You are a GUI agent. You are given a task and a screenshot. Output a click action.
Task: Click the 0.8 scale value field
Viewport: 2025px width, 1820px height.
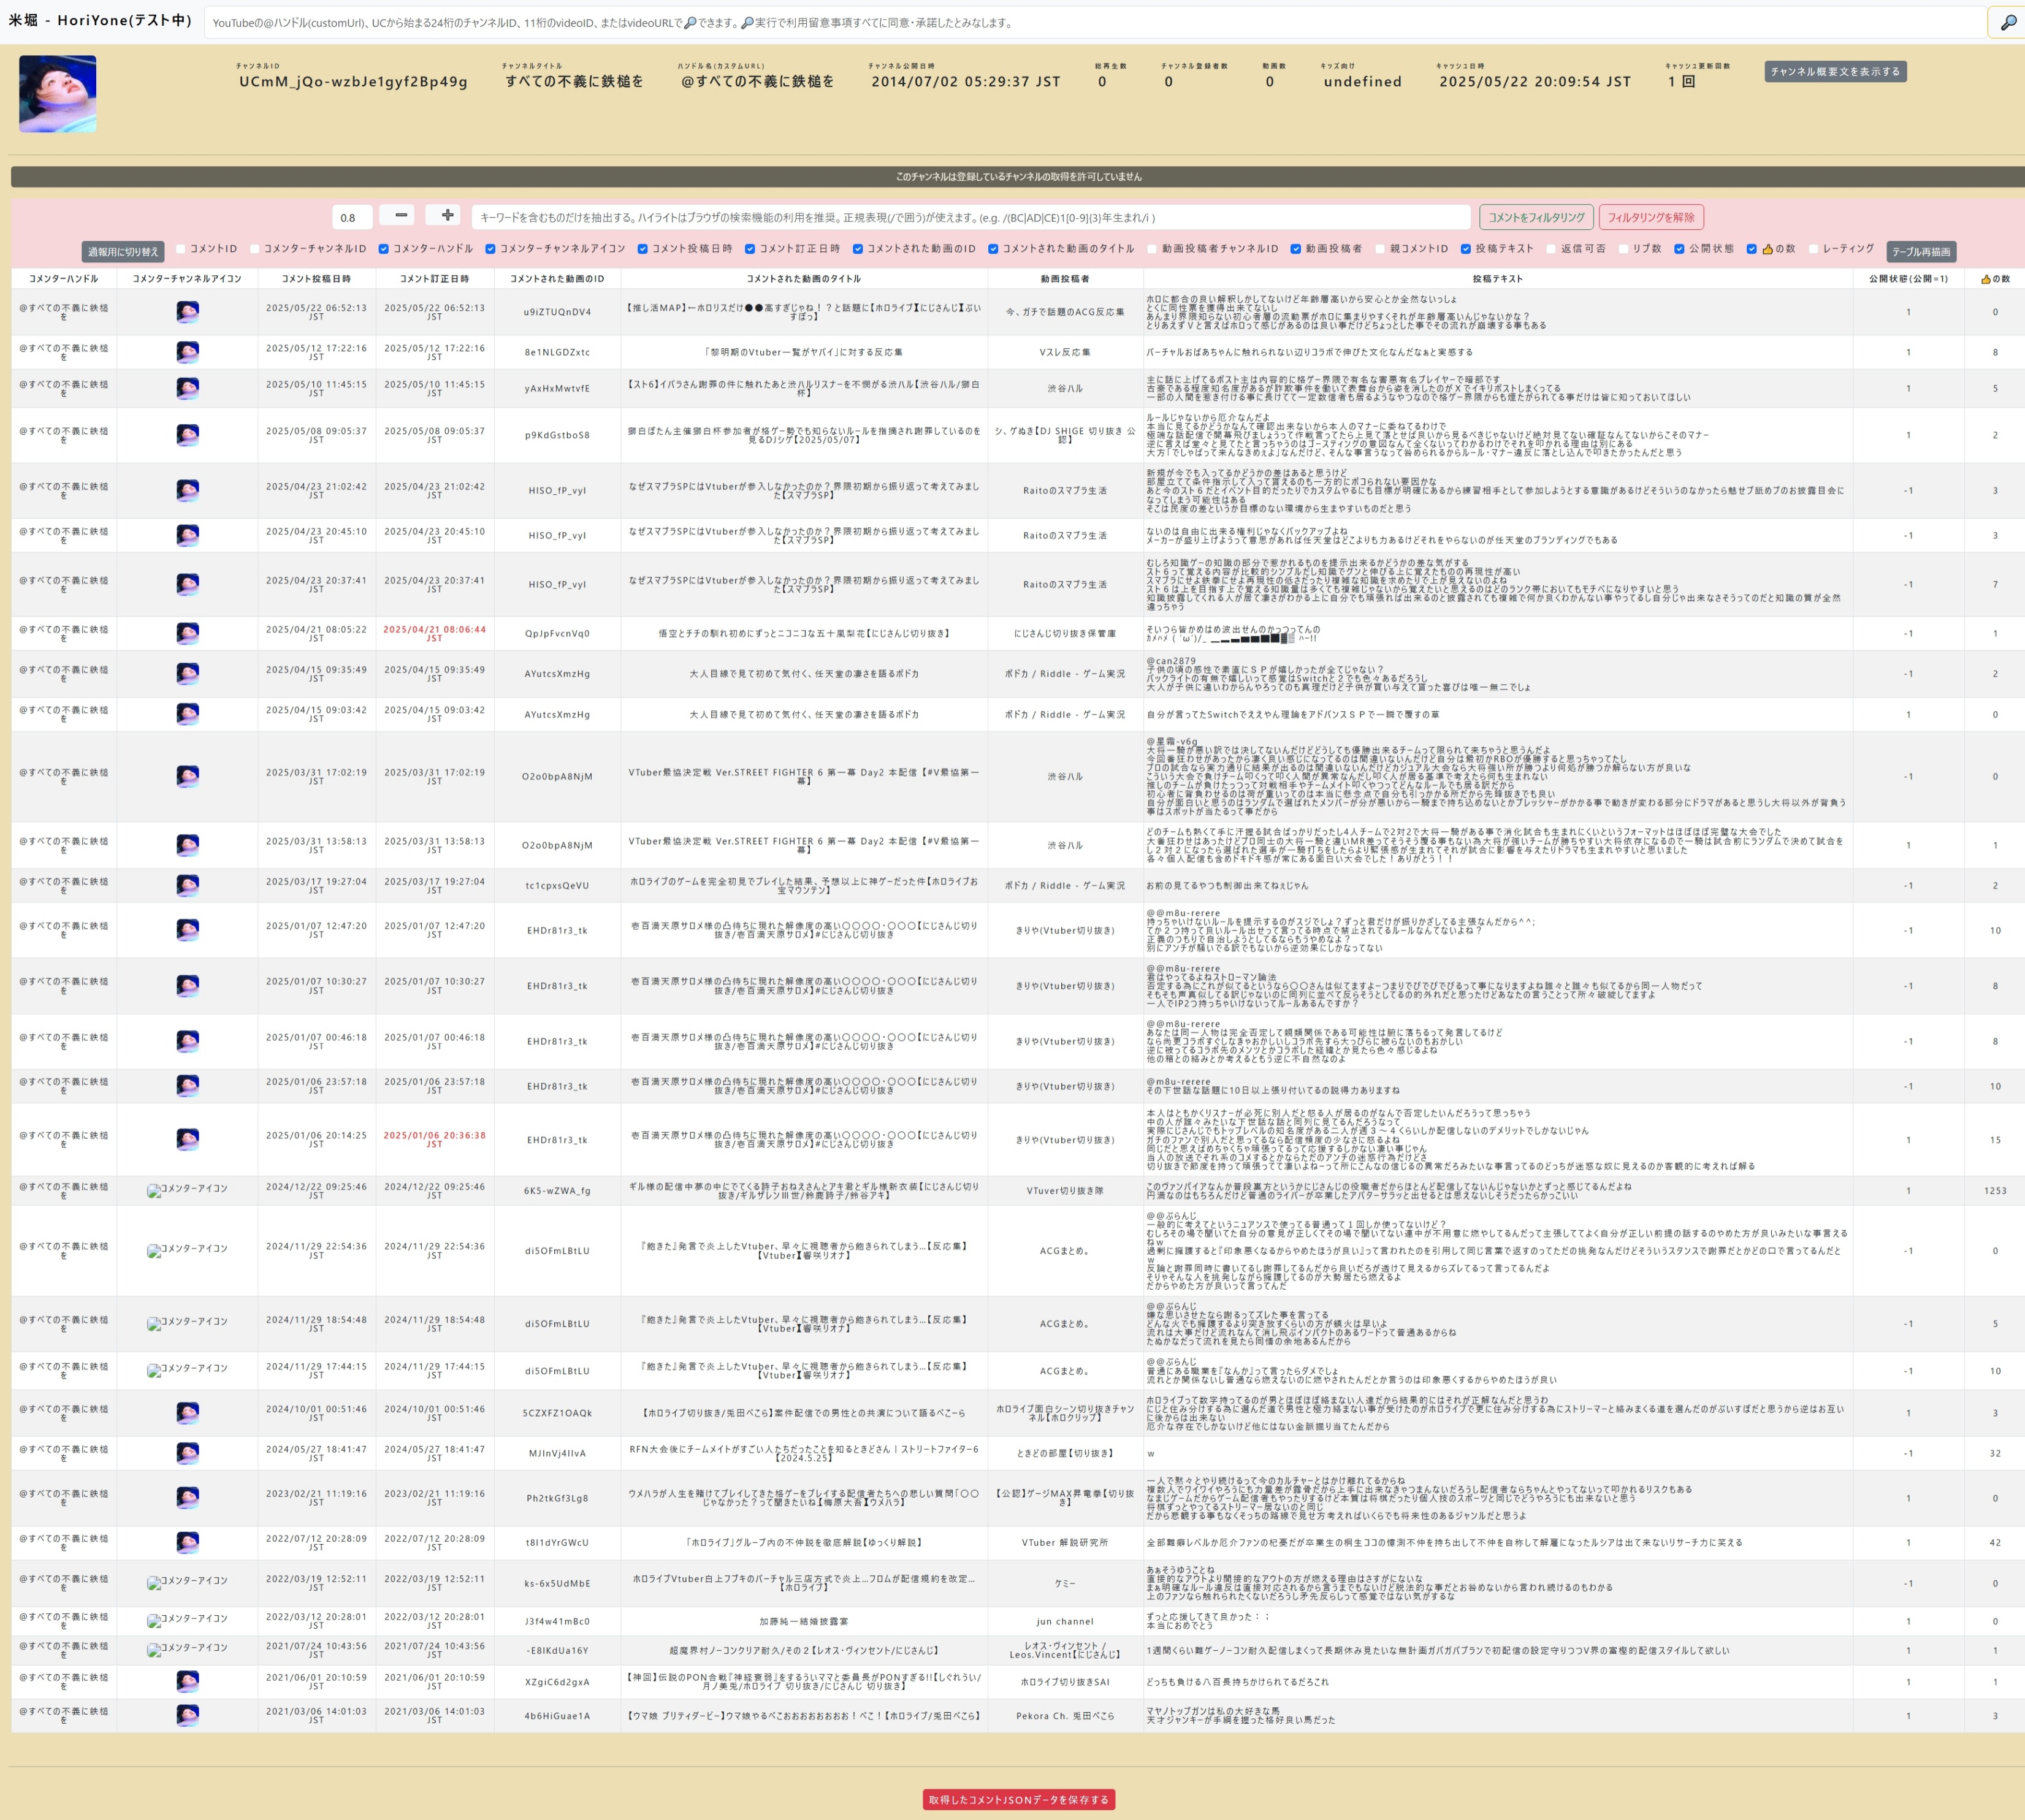tap(352, 217)
